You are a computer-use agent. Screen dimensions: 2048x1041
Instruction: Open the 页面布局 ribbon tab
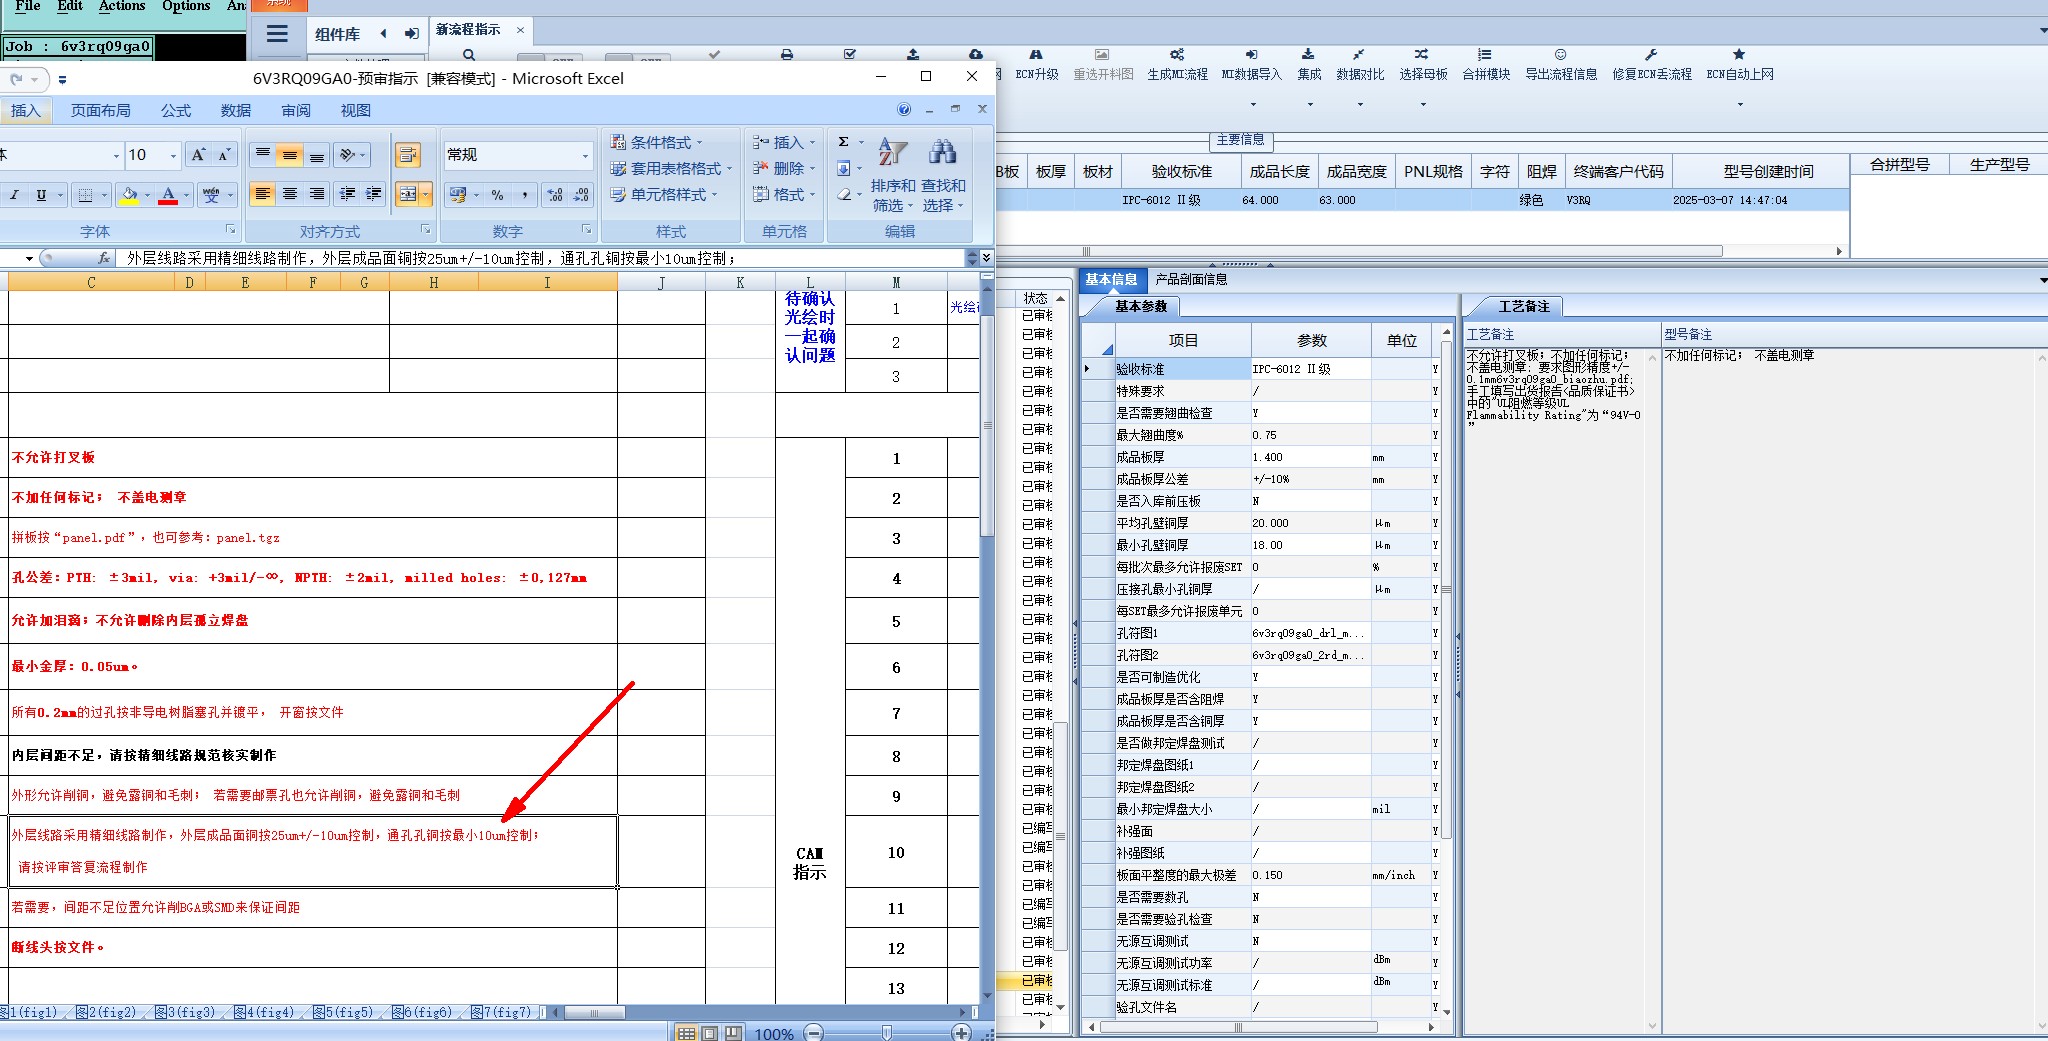(x=100, y=110)
